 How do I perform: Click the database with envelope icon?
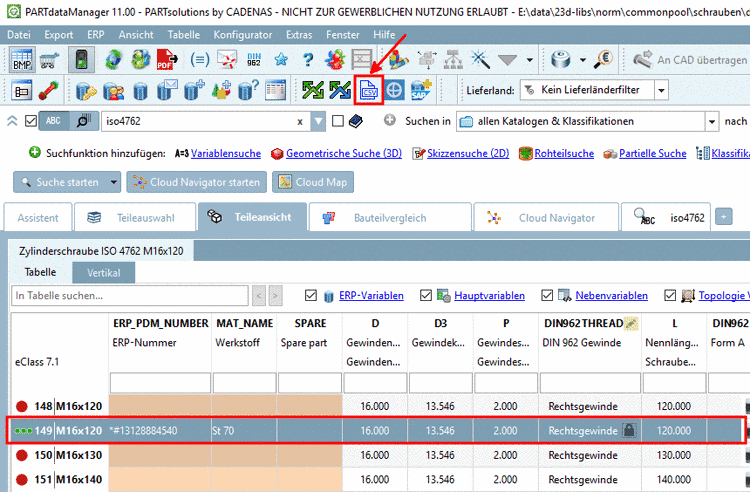167,90
